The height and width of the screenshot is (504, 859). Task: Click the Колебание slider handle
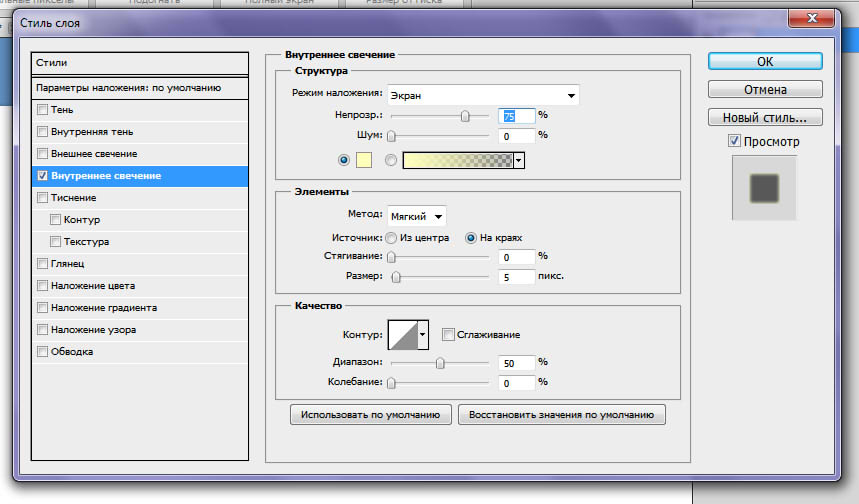coord(391,383)
